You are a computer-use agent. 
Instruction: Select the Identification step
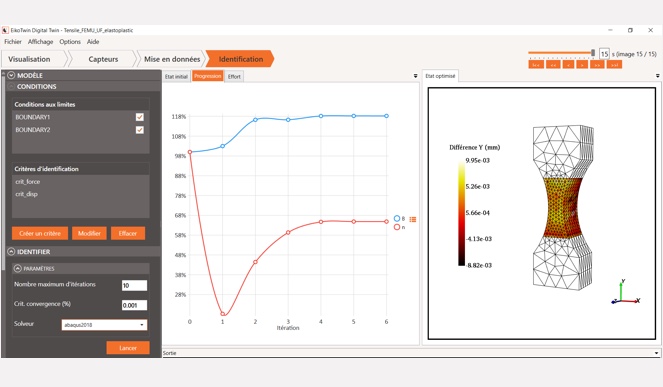(240, 59)
